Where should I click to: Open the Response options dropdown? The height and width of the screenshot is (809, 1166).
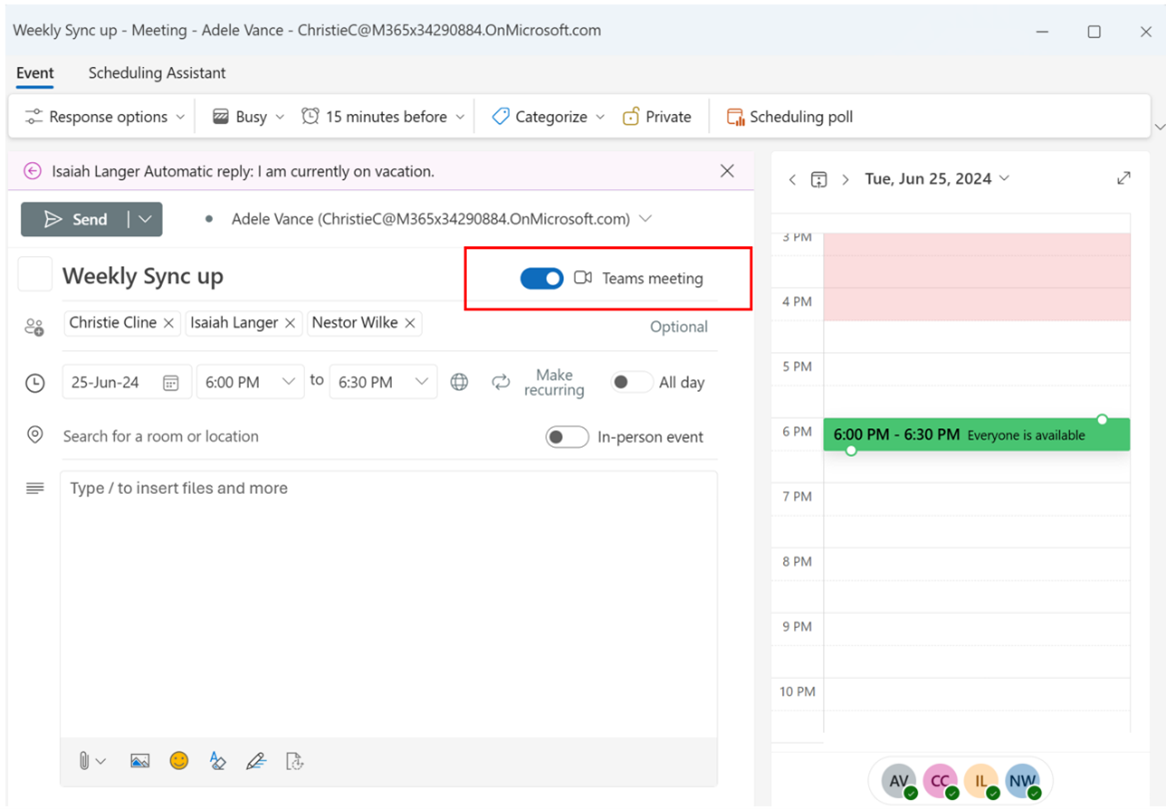101,116
